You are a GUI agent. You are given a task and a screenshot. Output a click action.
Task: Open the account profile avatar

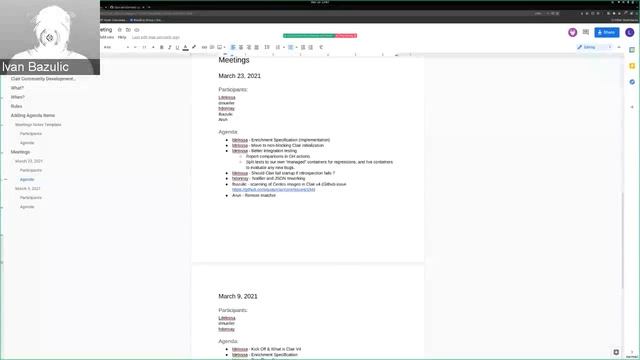pos(629,32)
